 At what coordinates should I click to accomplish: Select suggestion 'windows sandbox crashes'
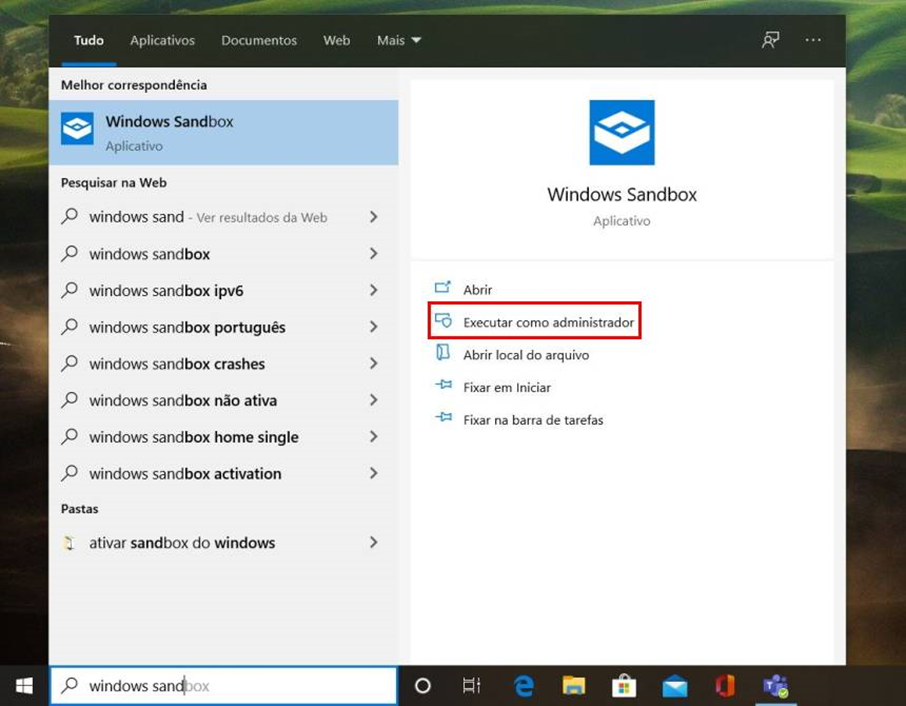(224, 363)
